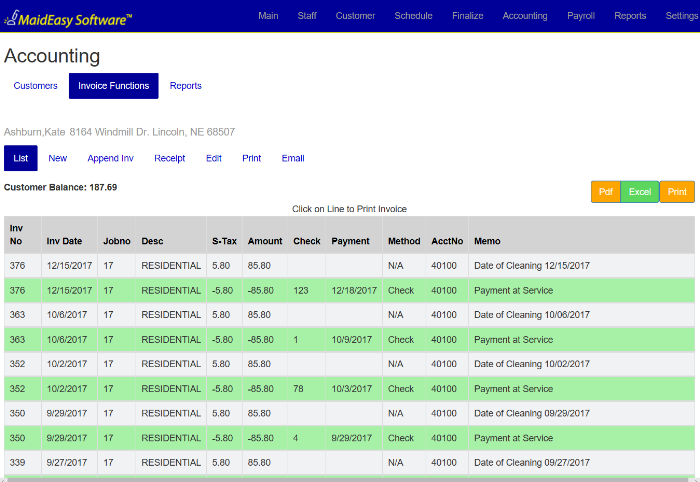This screenshot has height=482, width=700.
Task: Select payment row with check 123
Action: pos(350,291)
